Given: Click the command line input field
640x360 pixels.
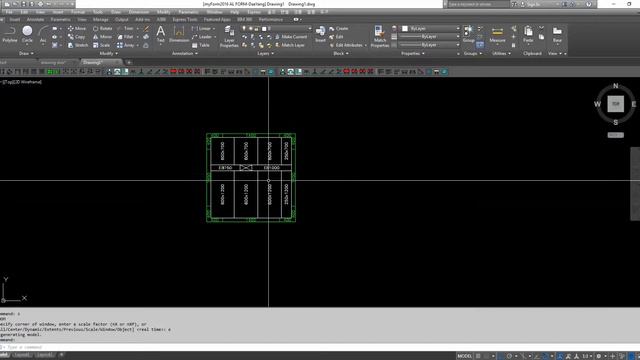Looking at the screenshot, I should tap(320, 347).
